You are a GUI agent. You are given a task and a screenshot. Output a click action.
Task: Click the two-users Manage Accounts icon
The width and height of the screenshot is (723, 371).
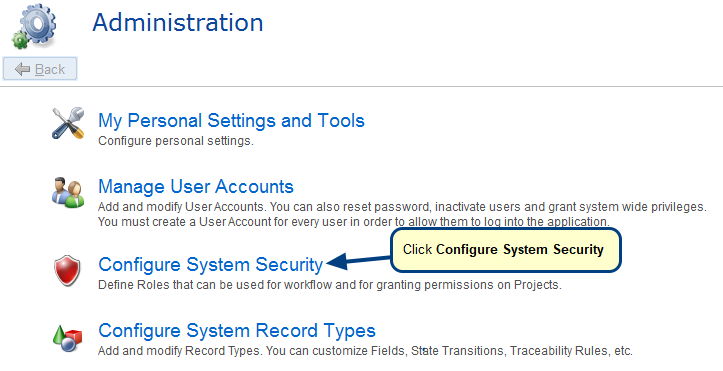pos(68,192)
